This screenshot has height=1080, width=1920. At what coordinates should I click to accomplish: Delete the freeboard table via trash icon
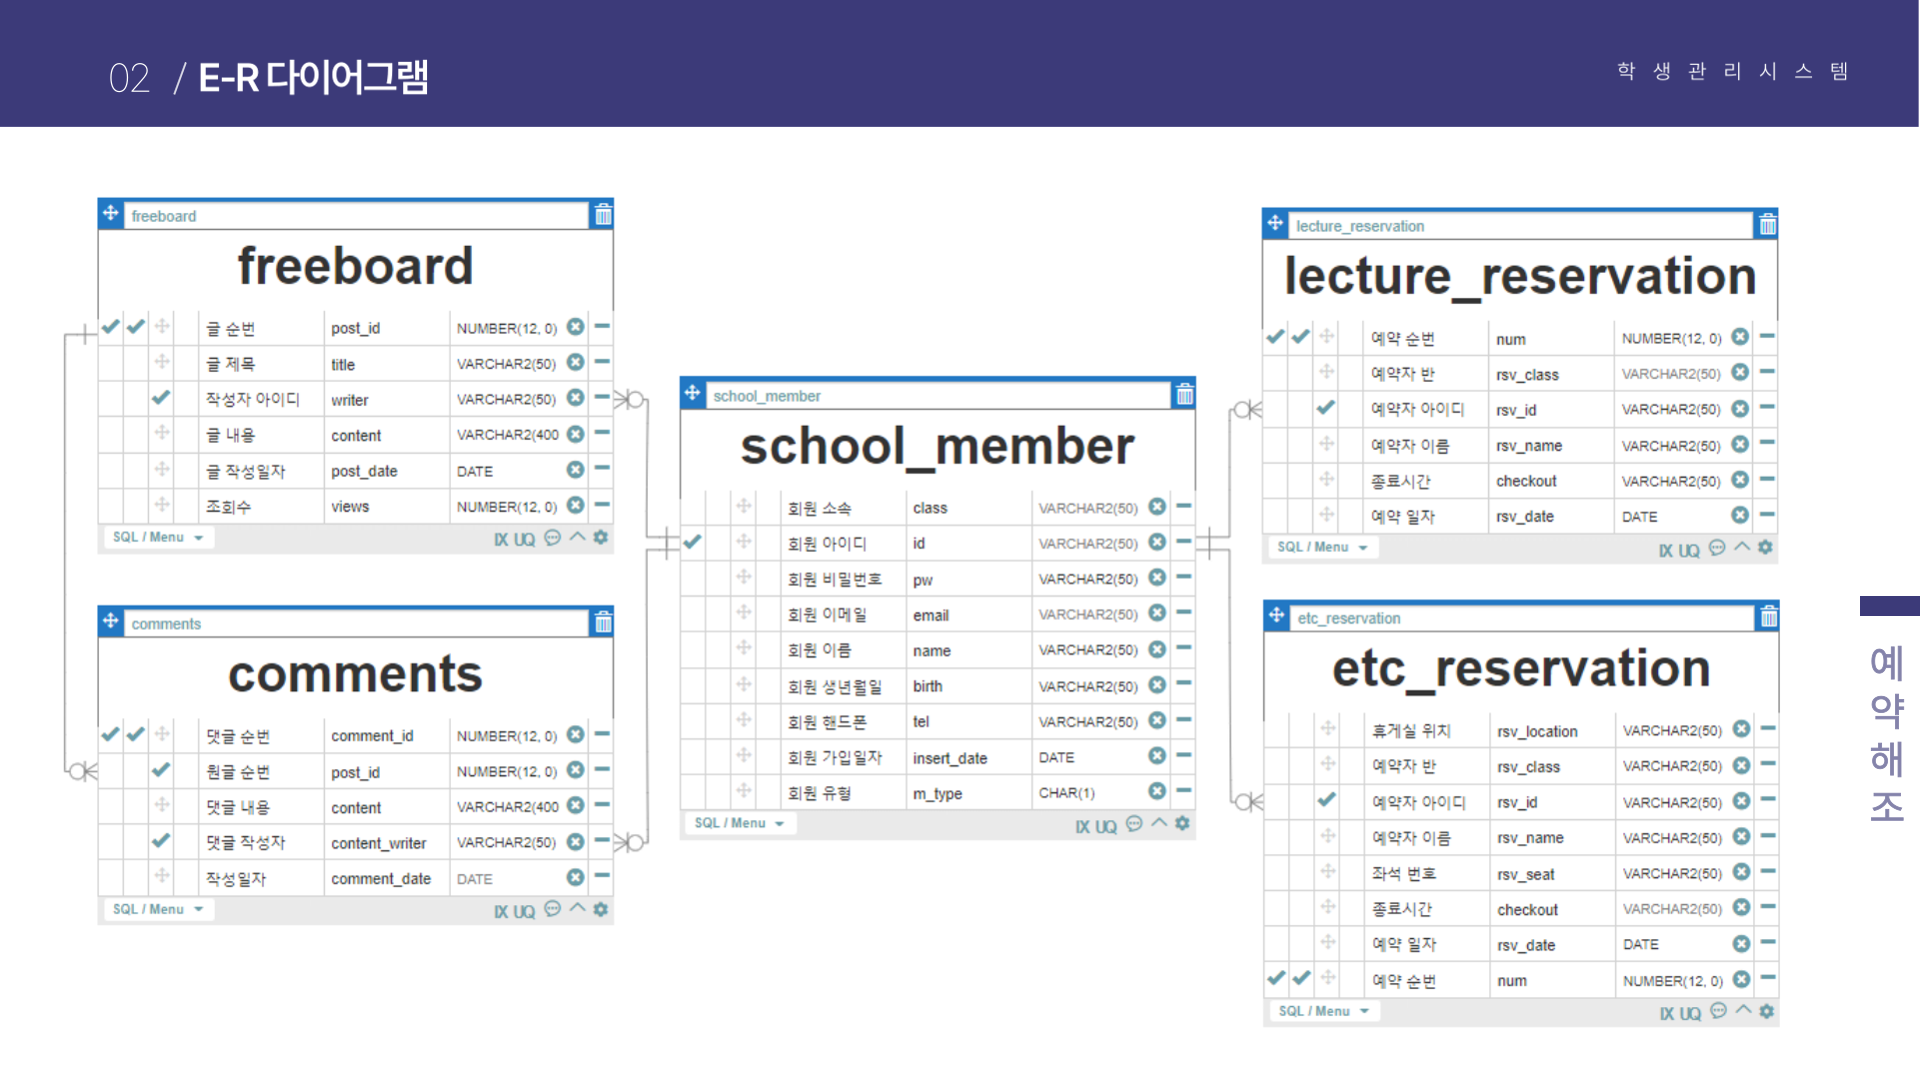(603, 215)
